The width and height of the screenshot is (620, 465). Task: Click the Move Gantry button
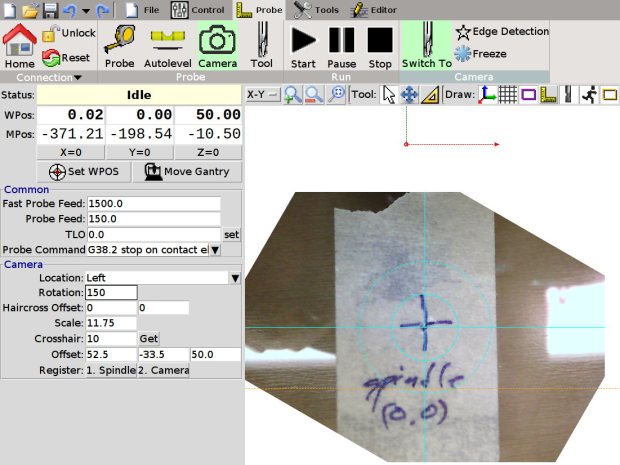[187, 172]
